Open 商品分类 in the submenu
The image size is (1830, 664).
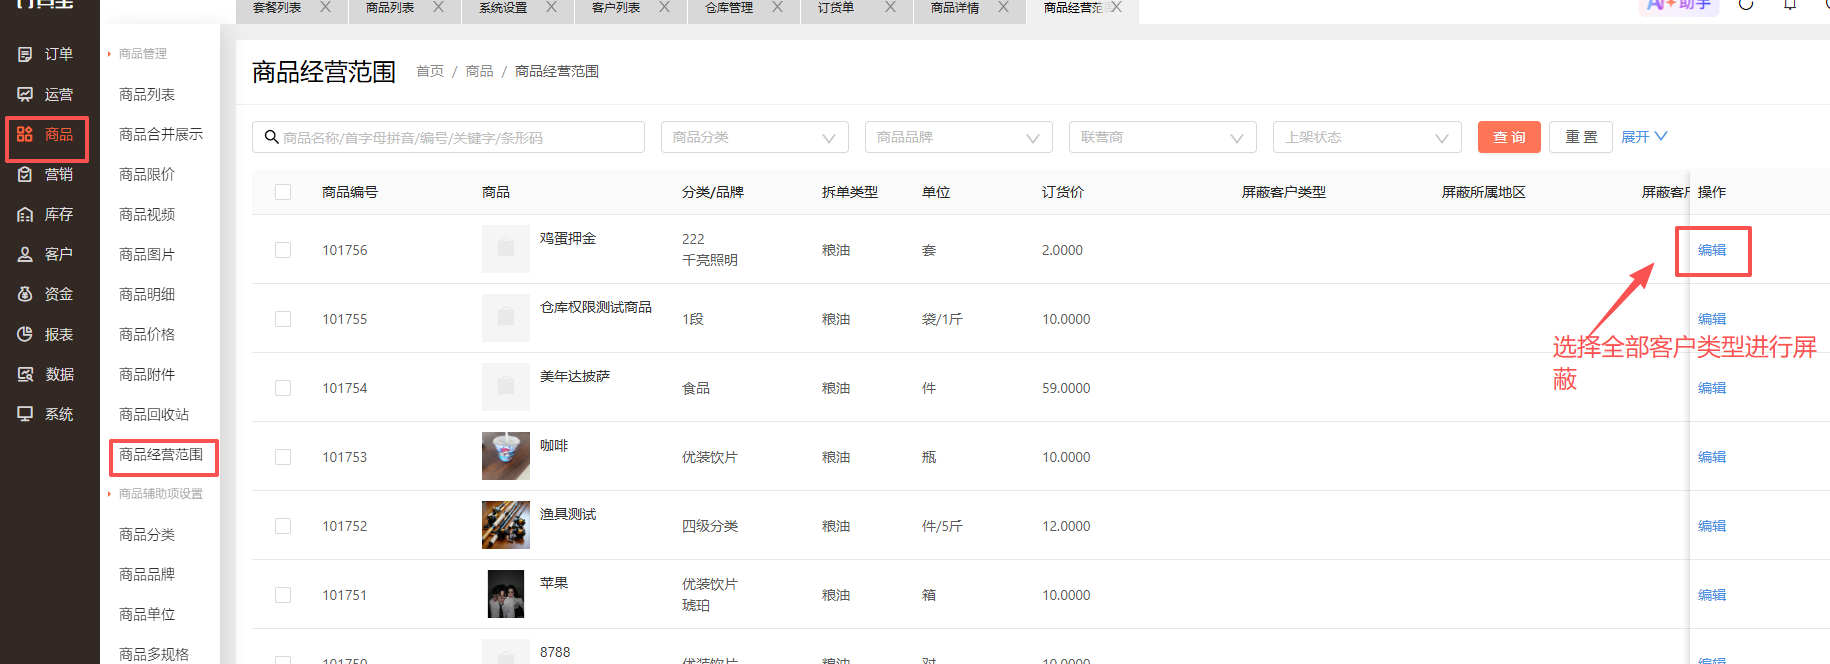[147, 534]
